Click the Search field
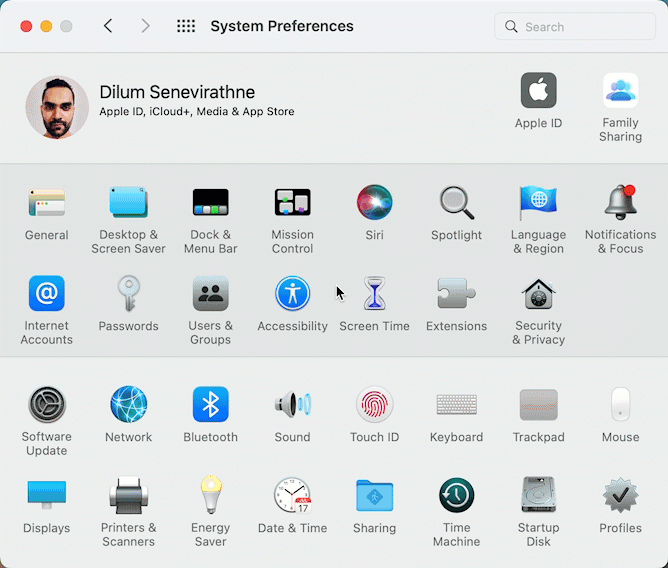This screenshot has height=568, width=668. (575, 26)
